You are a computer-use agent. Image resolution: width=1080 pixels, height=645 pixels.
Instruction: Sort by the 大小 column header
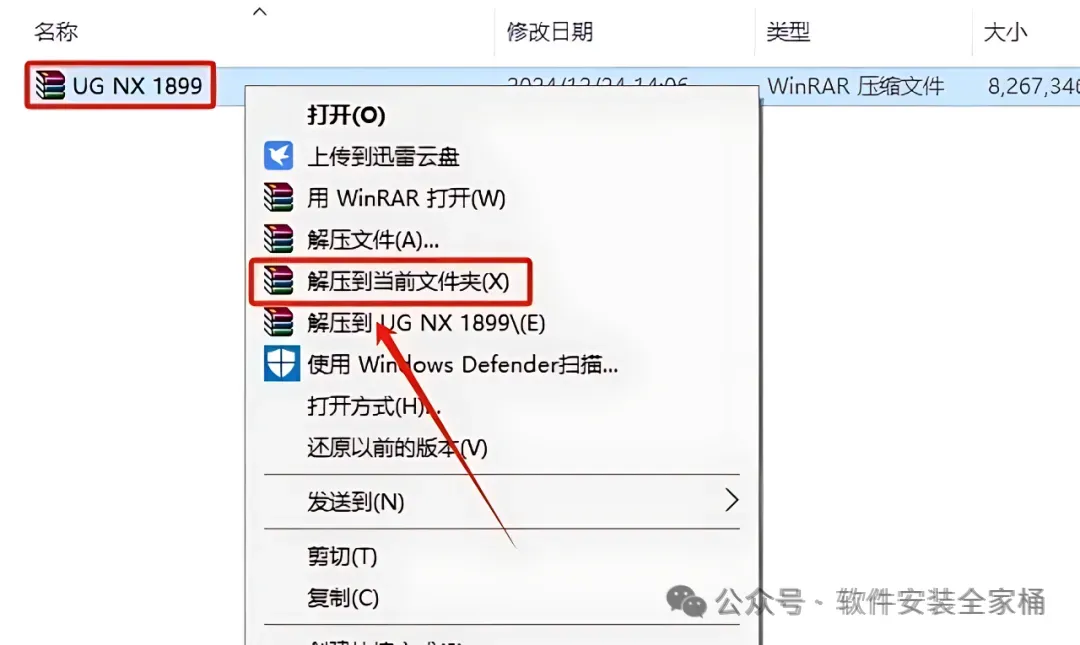tap(1006, 32)
